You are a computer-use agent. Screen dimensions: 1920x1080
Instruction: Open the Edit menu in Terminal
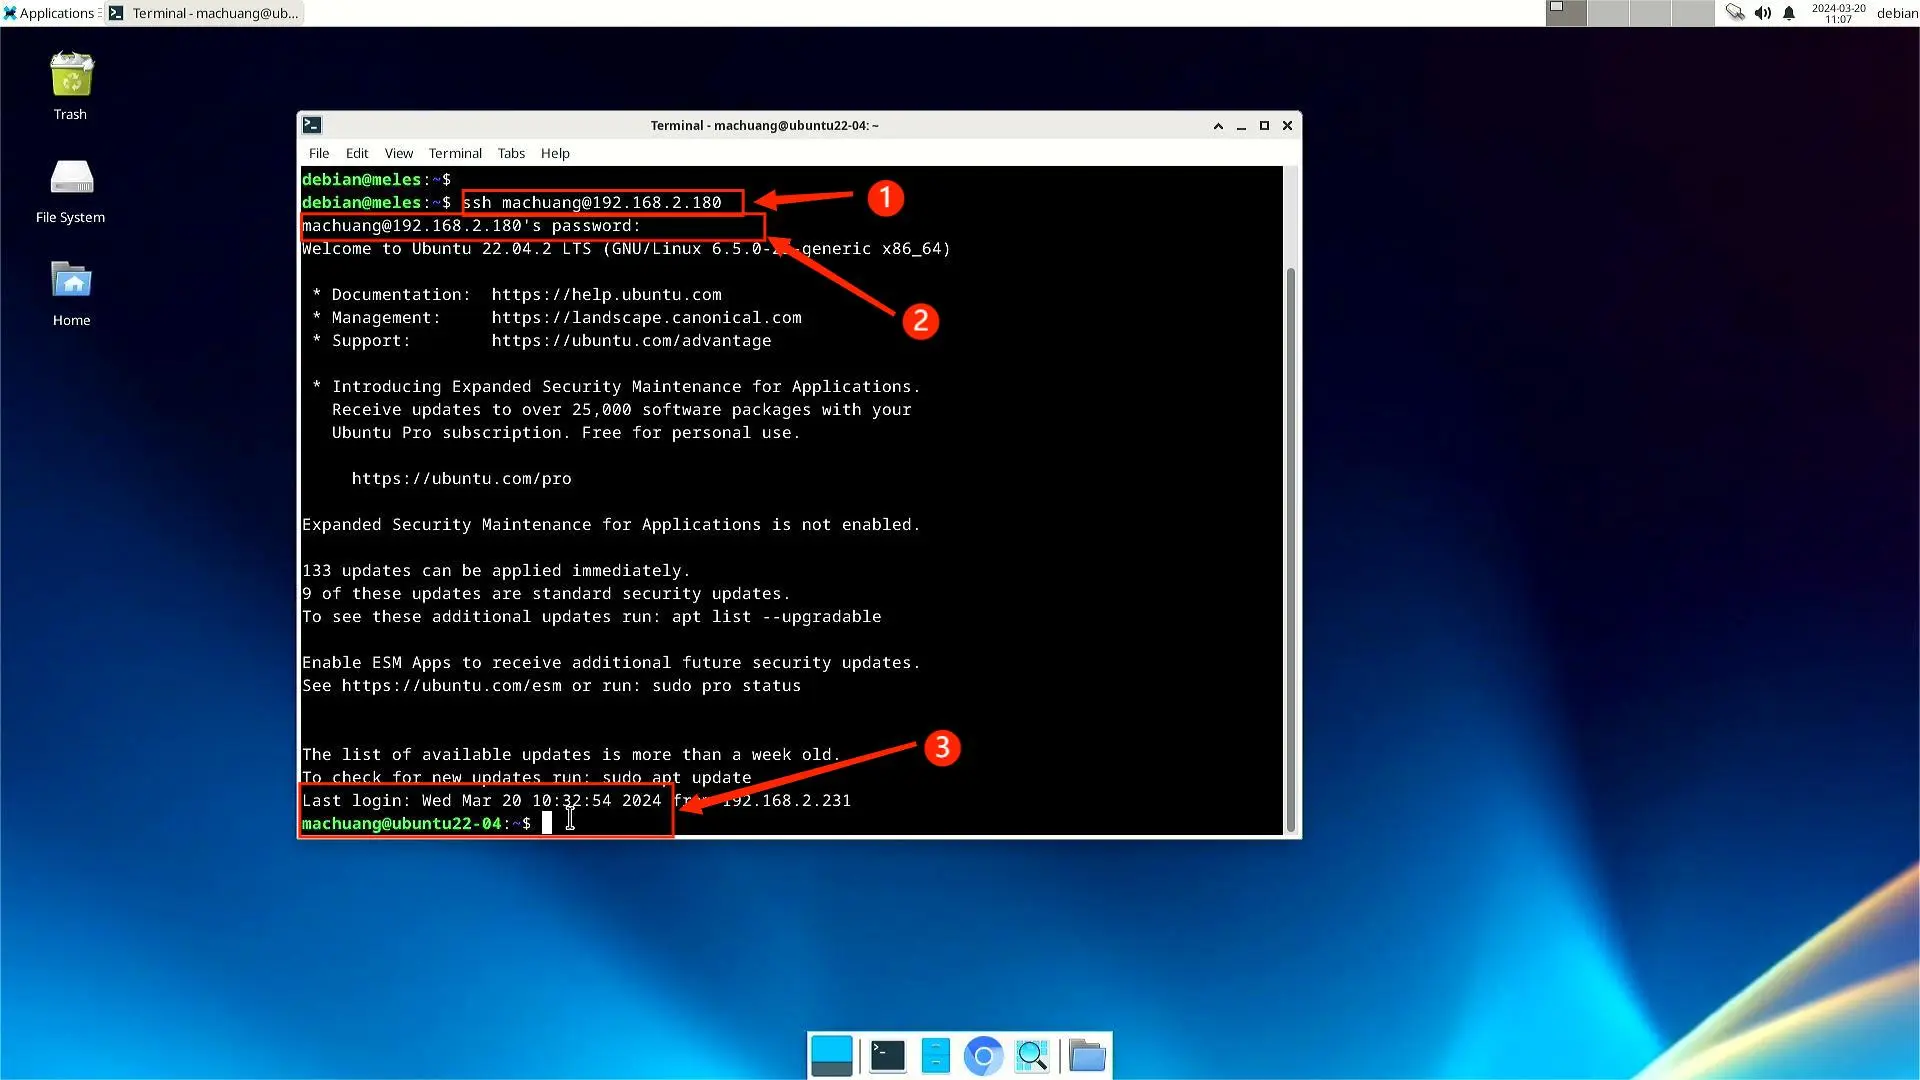[x=356, y=153]
